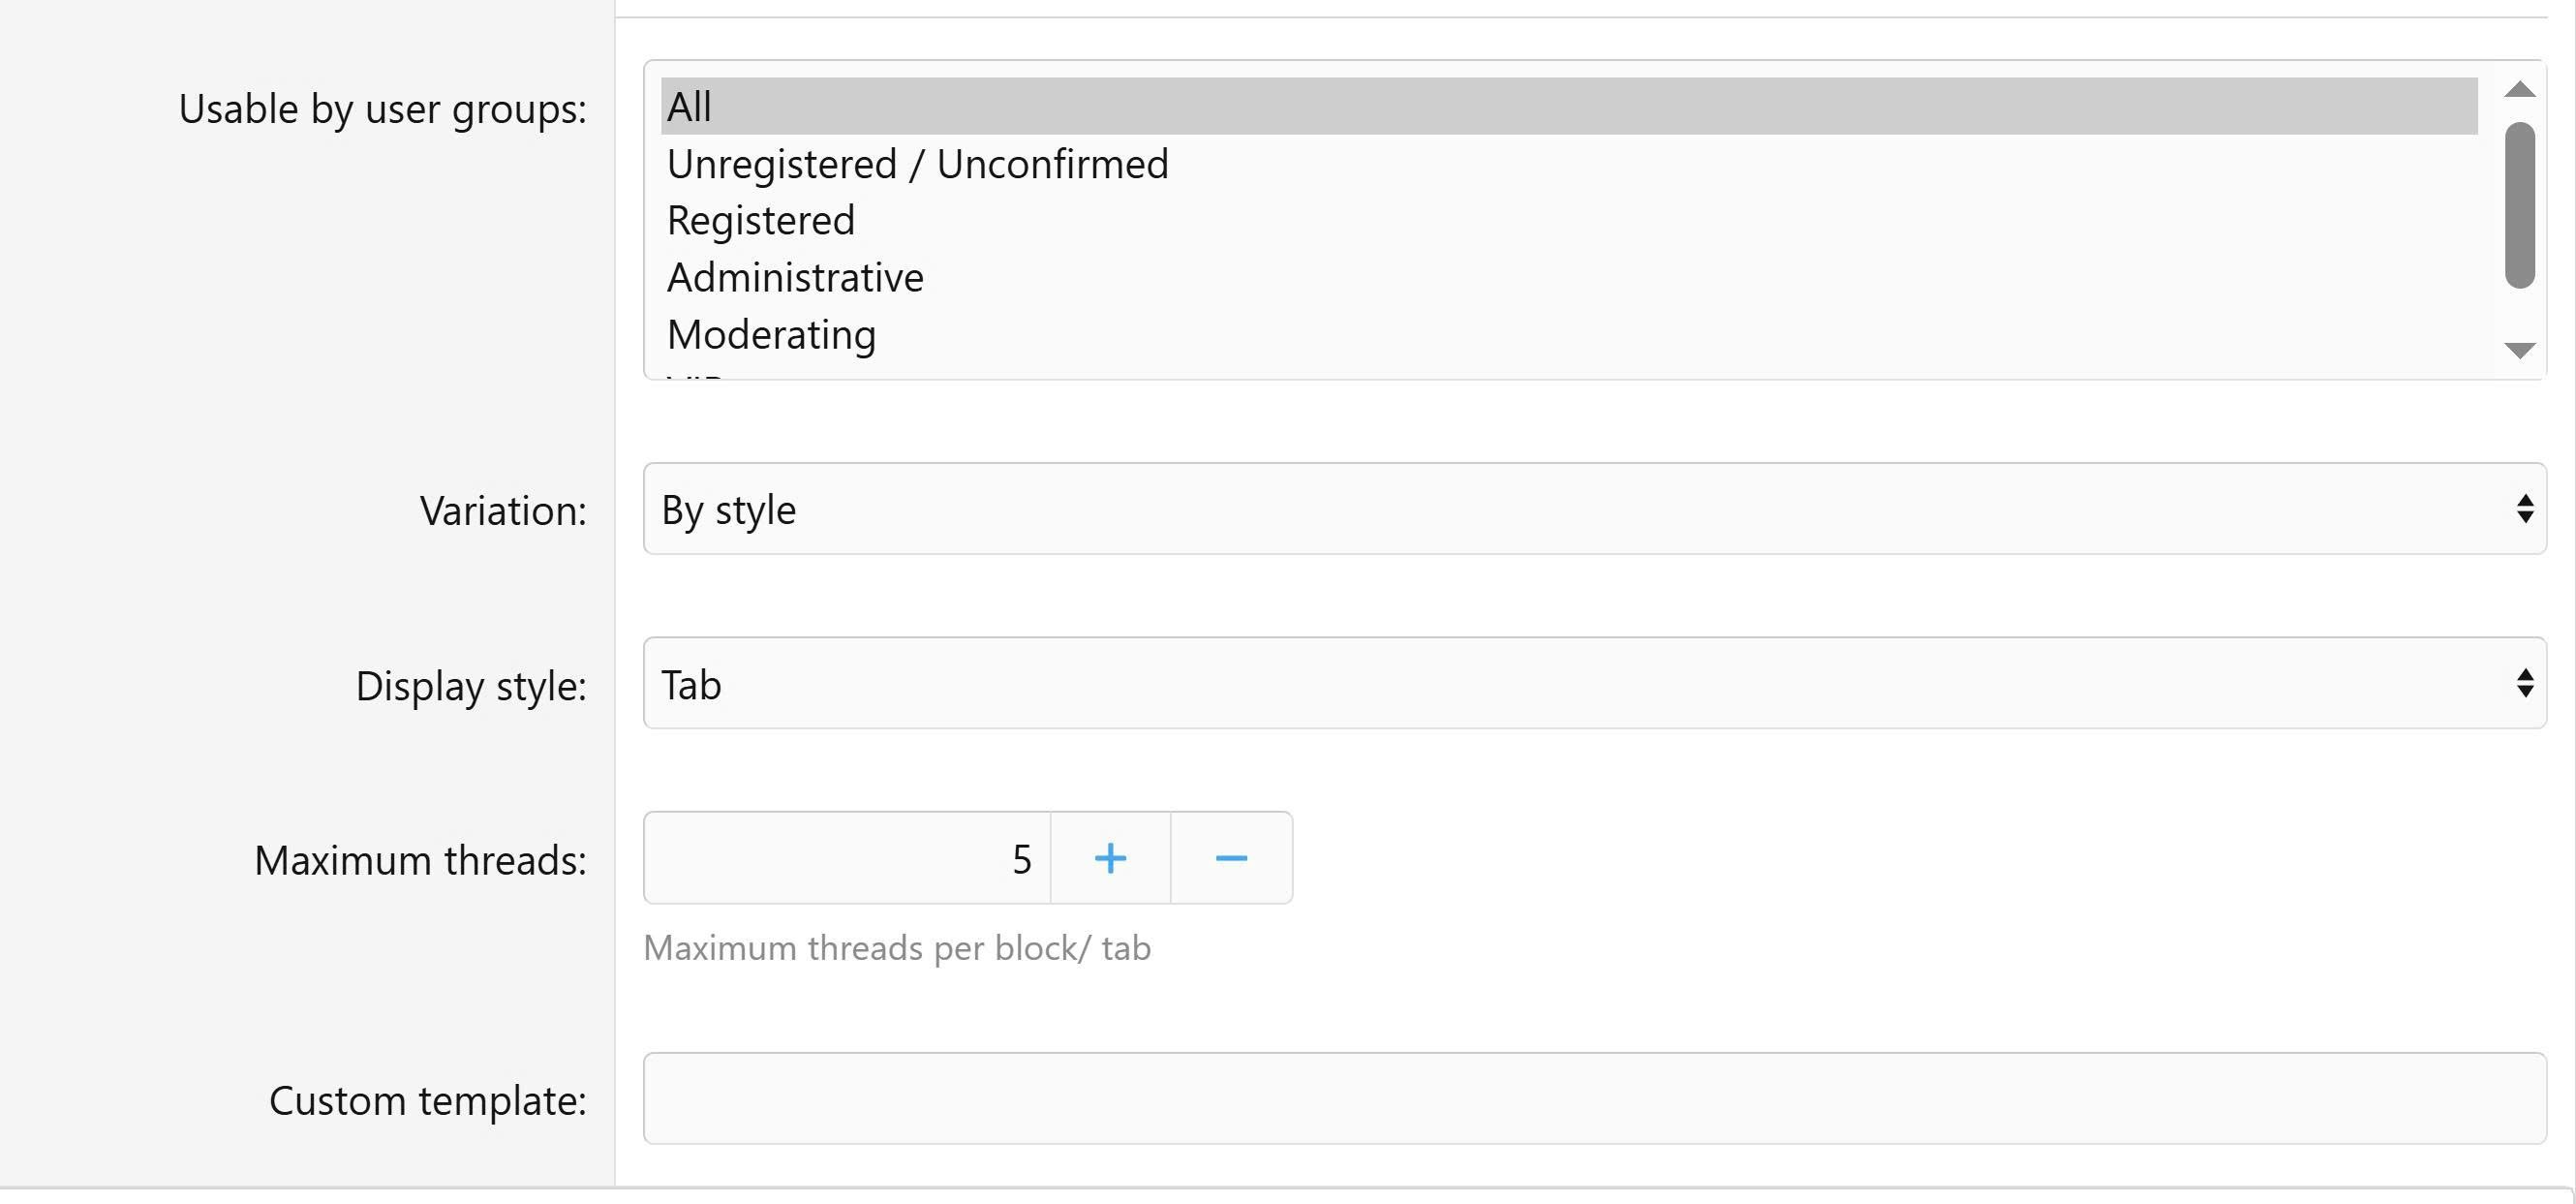The width and height of the screenshot is (2576, 1204).
Task: Focus the Custom template text field
Action: [1594, 1098]
